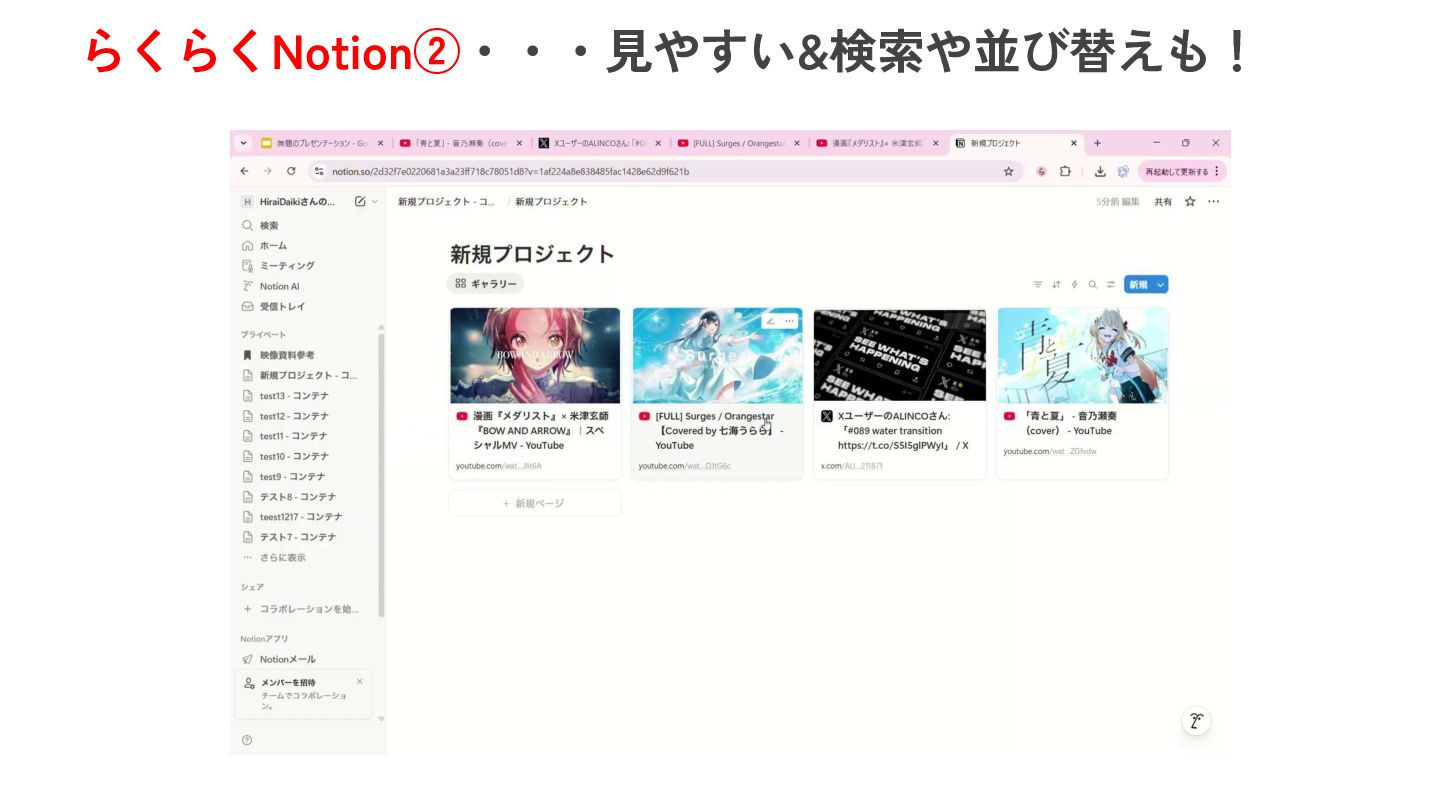Open the dropdown arrow beside 新規

click(1161, 285)
